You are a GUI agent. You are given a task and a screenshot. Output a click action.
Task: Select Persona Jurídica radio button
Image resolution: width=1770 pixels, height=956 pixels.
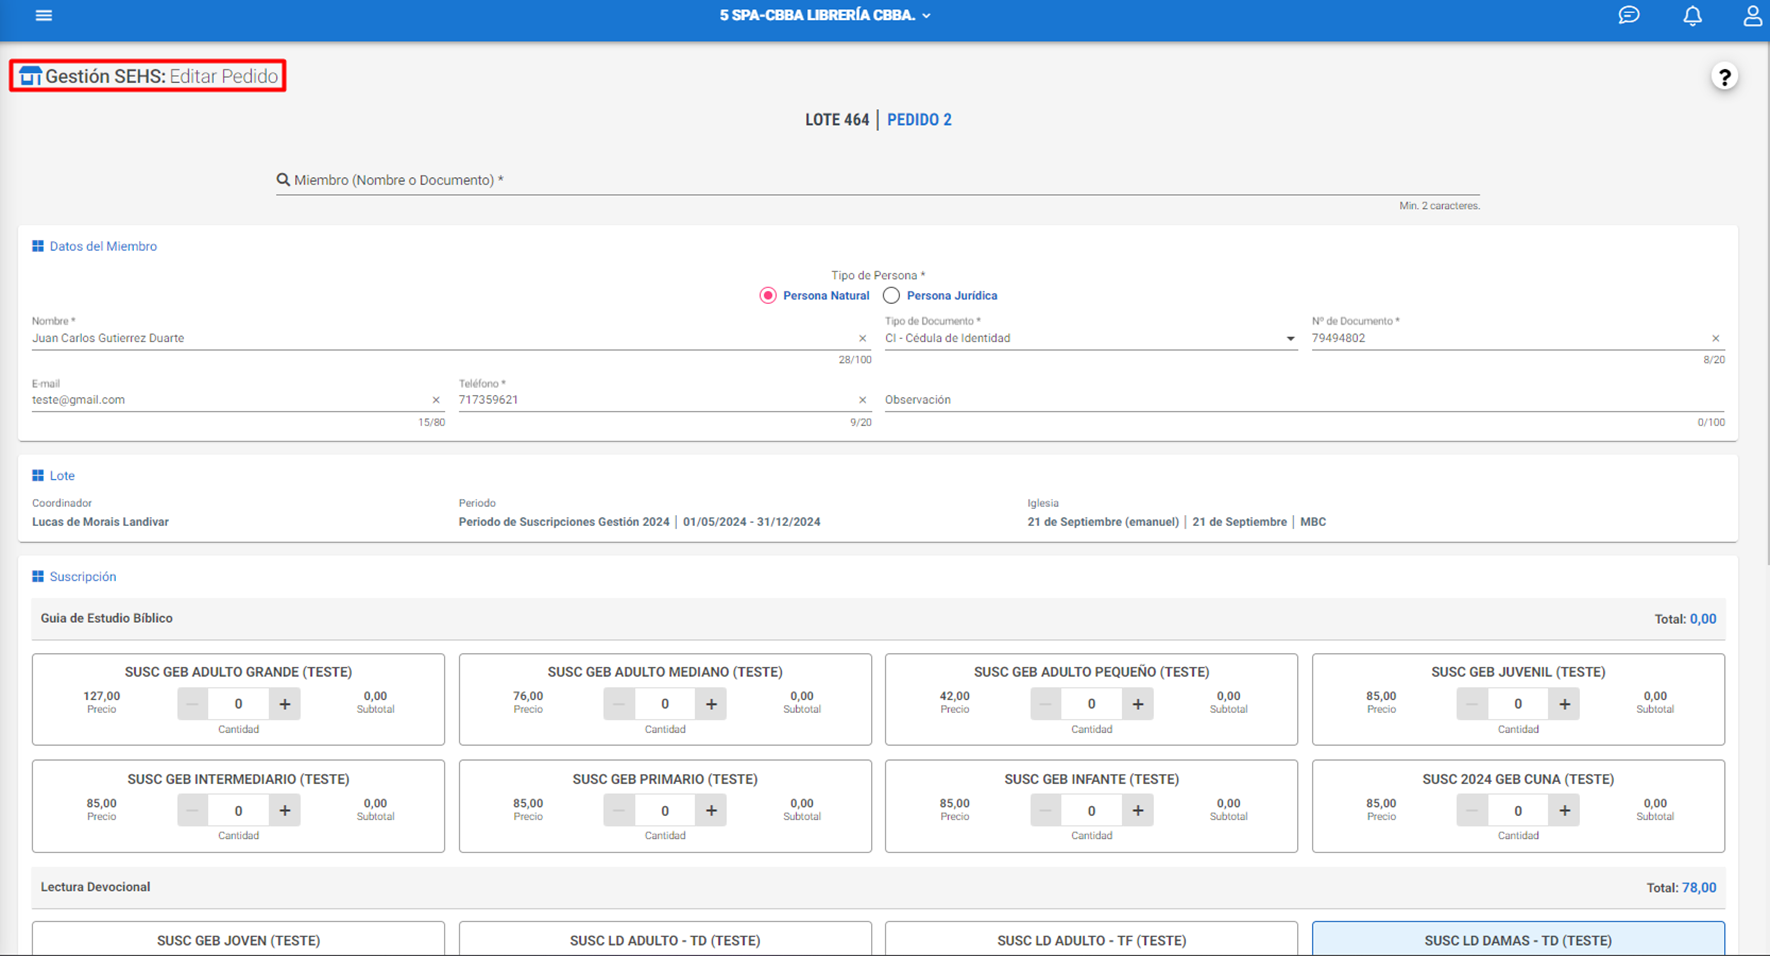(891, 296)
